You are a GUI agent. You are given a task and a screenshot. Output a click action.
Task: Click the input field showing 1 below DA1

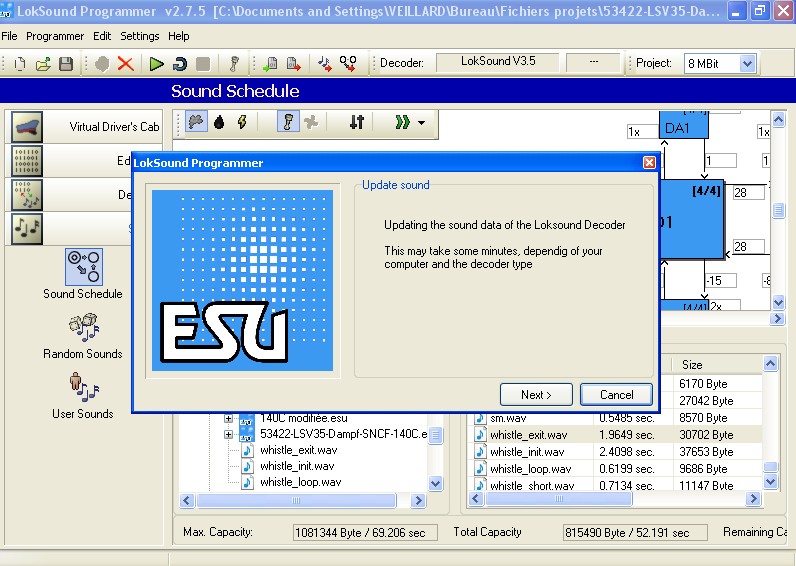point(720,161)
